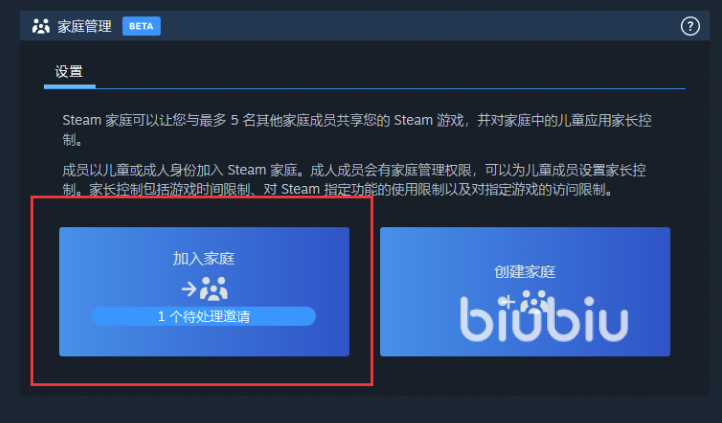This screenshot has height=423, width=722.
Task: Click the paragraph about 成人成员 parental controls
Action: point(354,180)
